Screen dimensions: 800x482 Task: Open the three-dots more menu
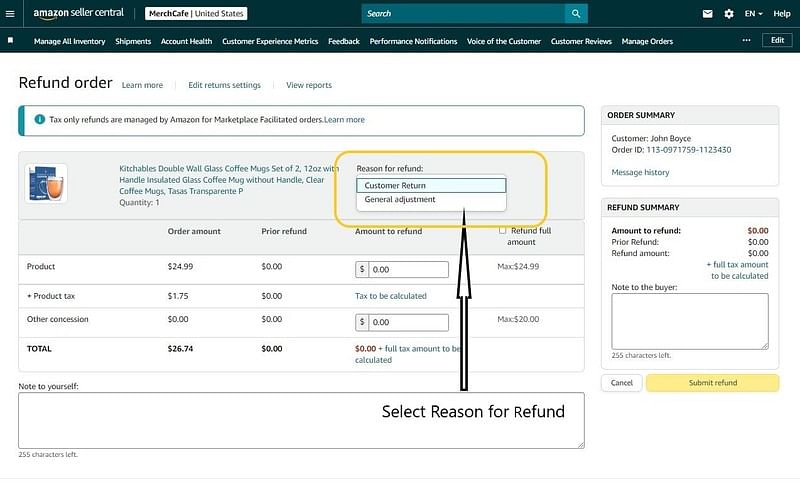click(746, 40)
